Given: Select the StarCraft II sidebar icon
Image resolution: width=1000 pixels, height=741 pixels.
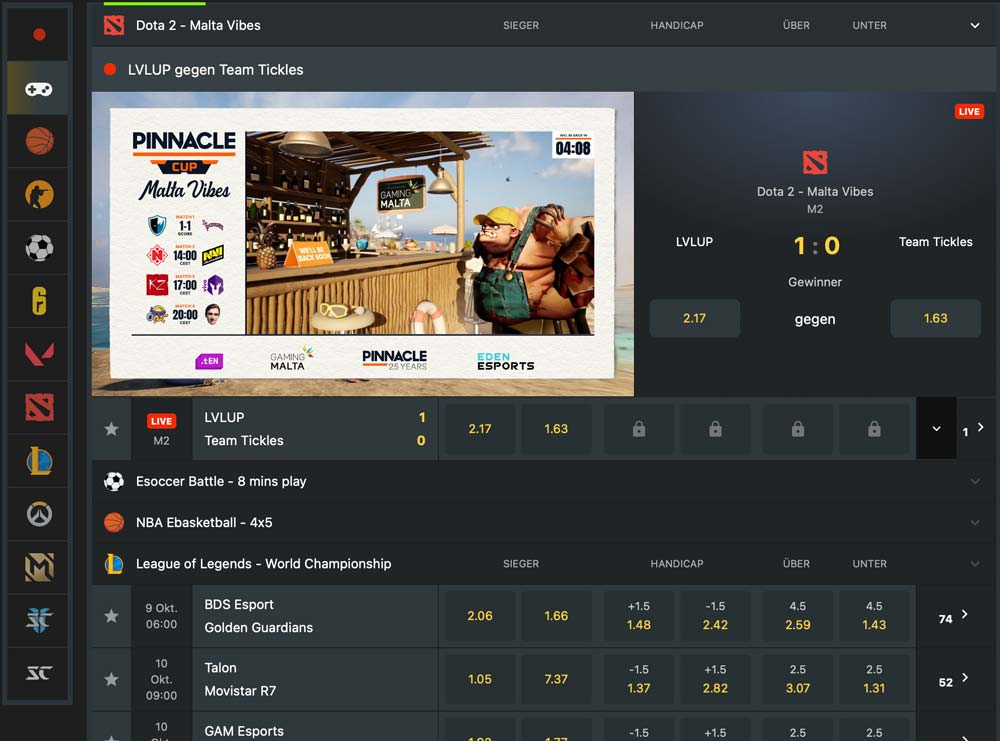Looking at the screenshot, I should coord(36,672).
